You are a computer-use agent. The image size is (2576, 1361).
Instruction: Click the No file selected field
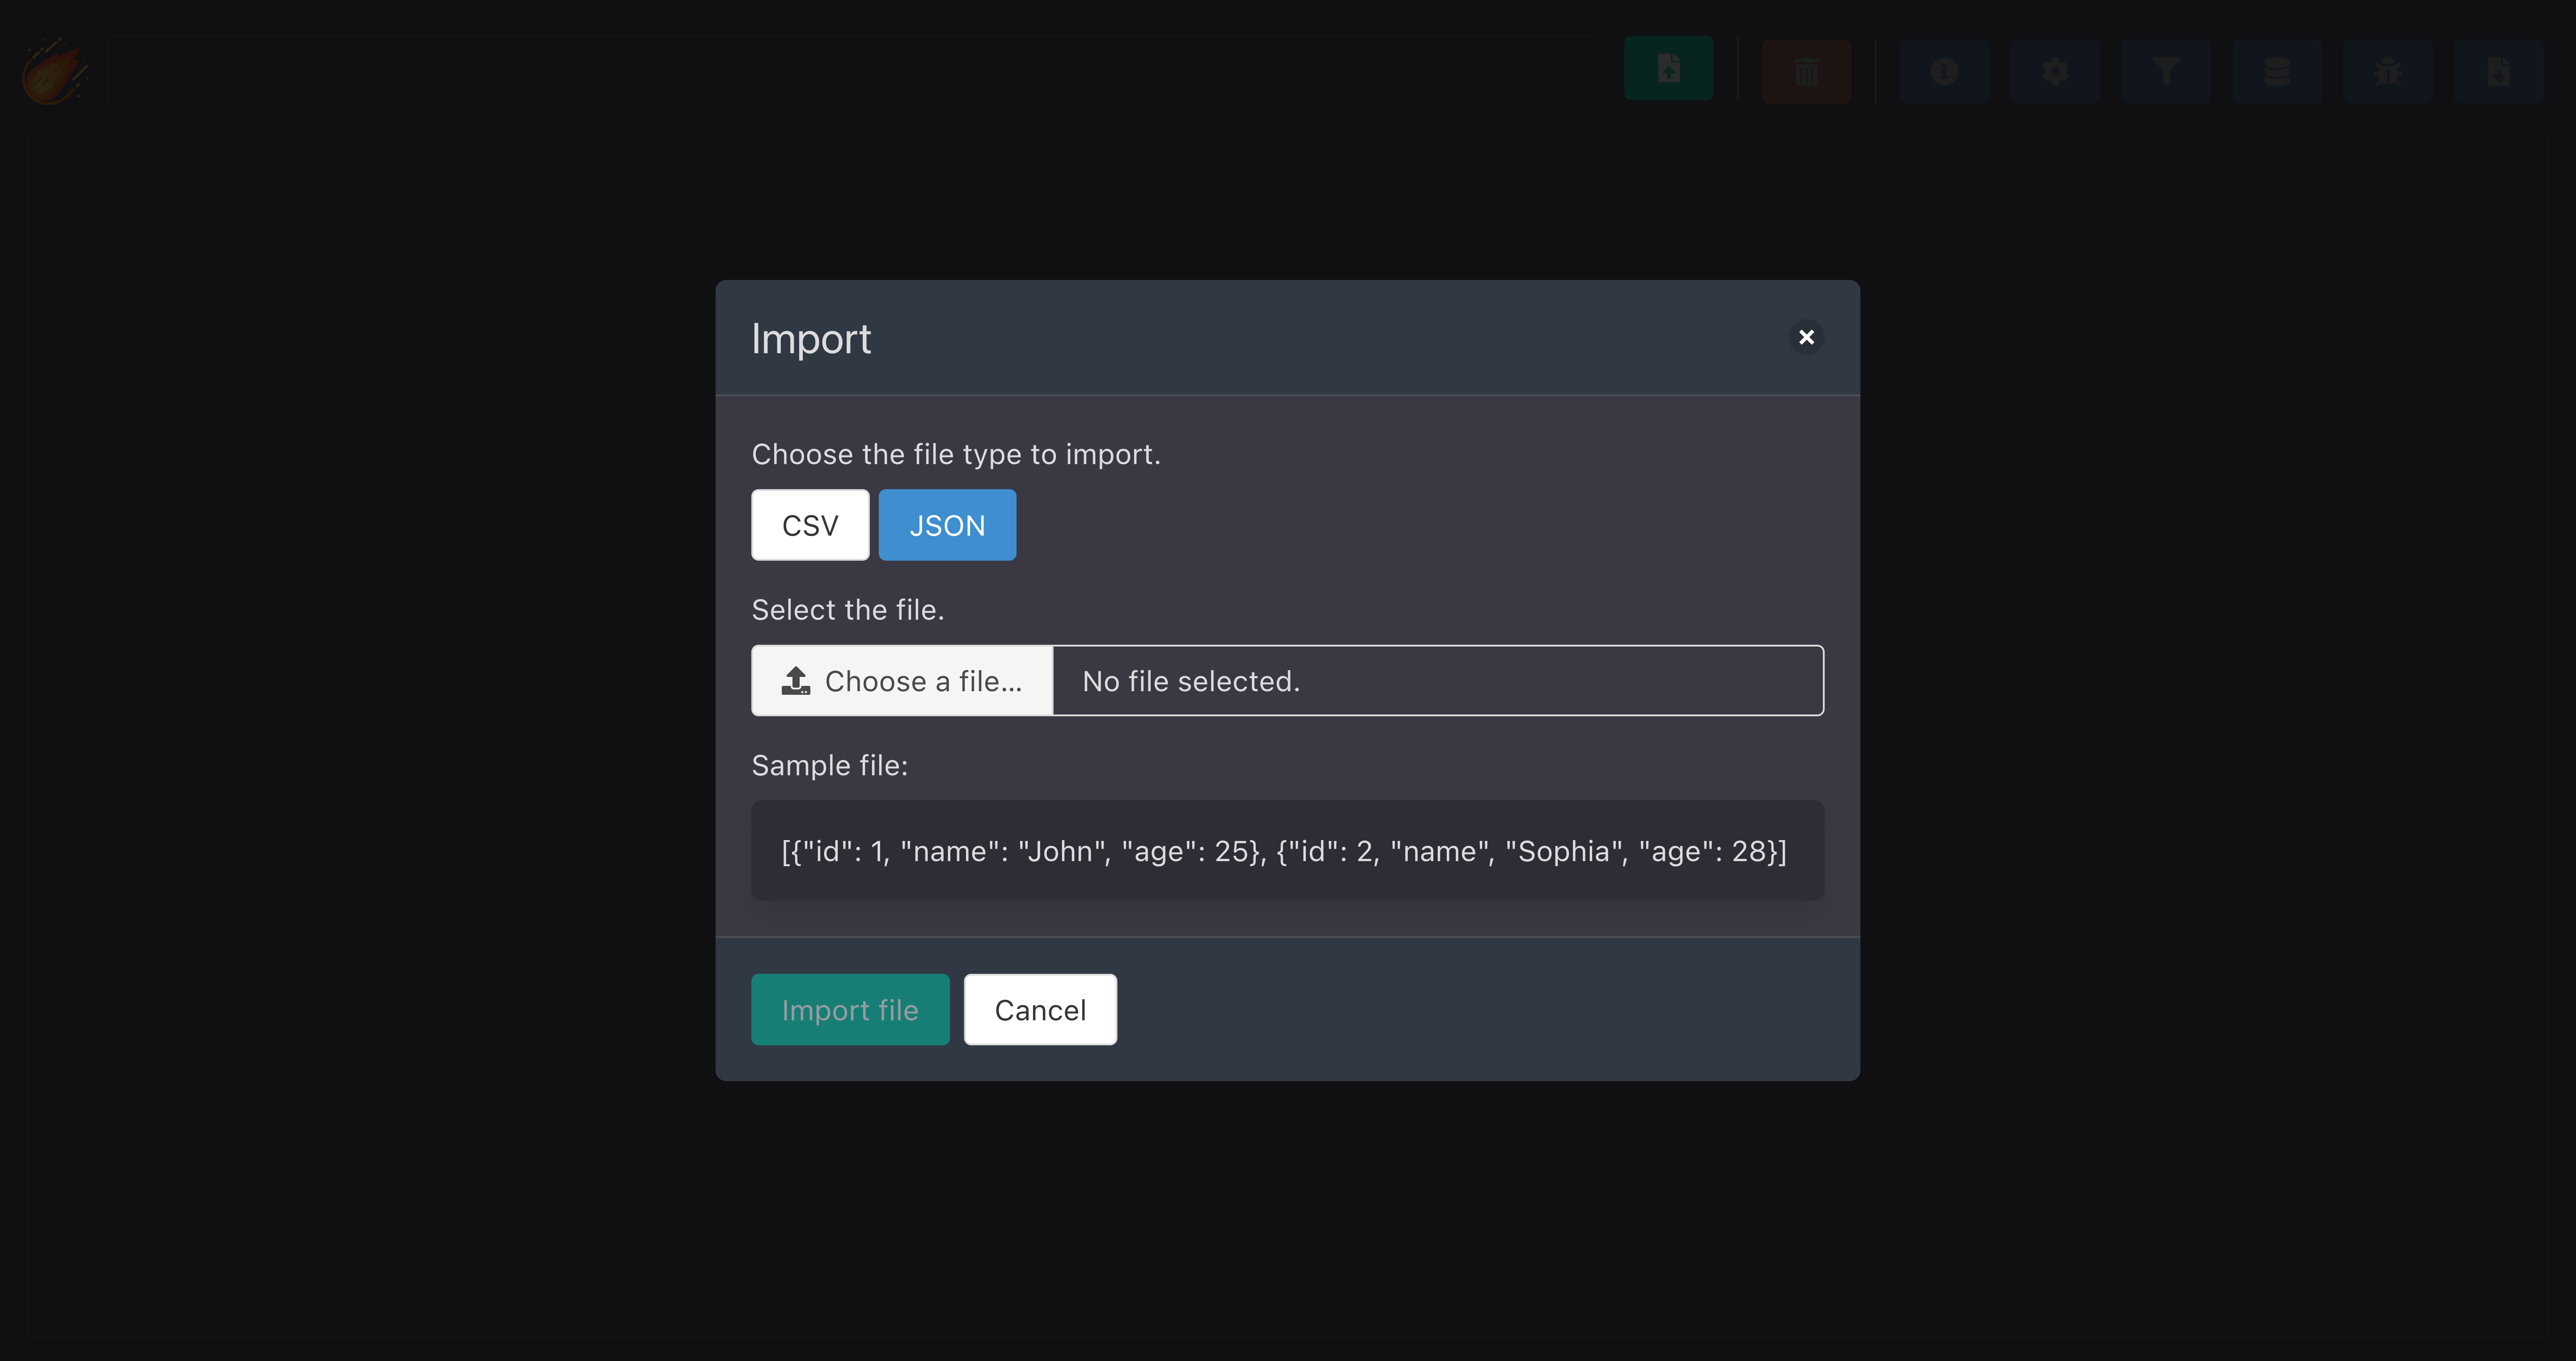(1438, 681)
